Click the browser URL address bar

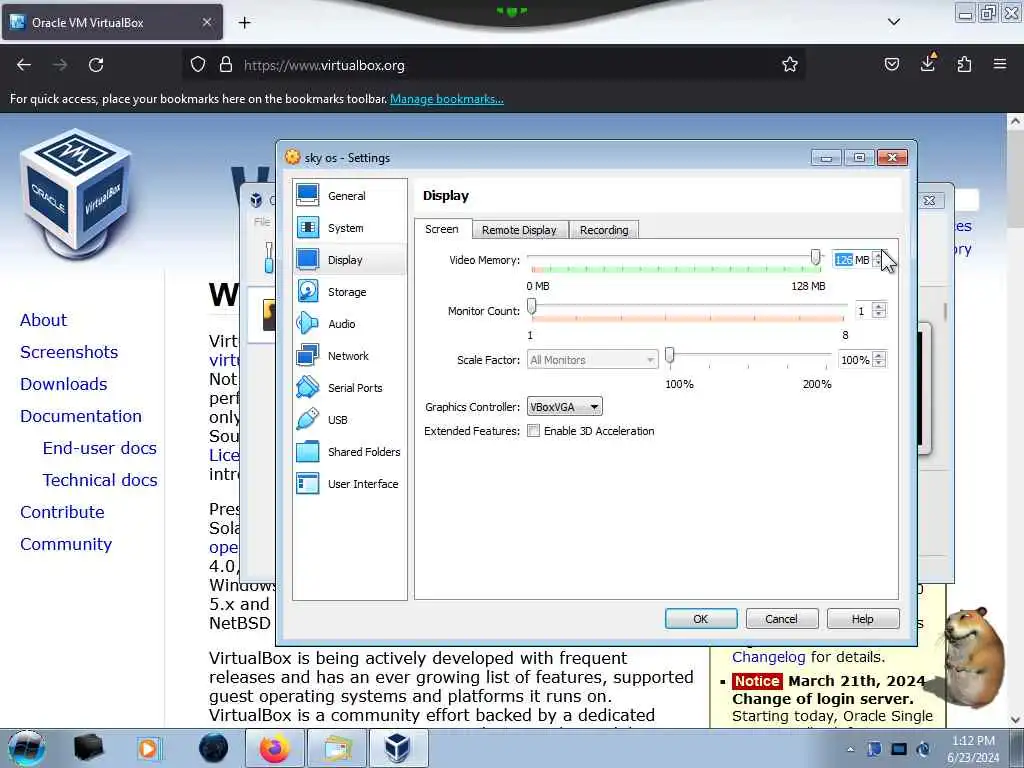pyautogui.click(x=494, y=65)
